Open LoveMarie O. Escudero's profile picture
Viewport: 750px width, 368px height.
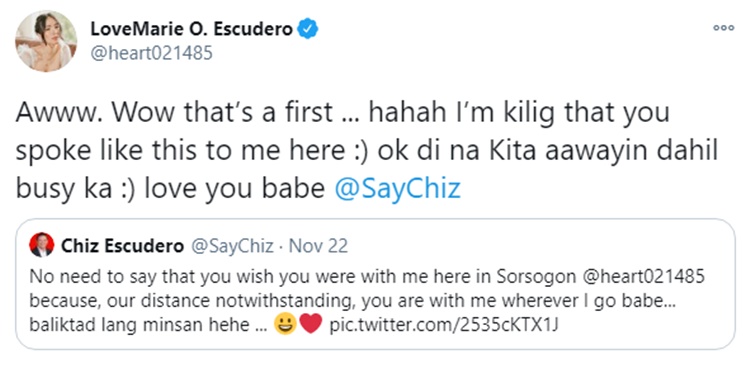[x=46, y=41]
